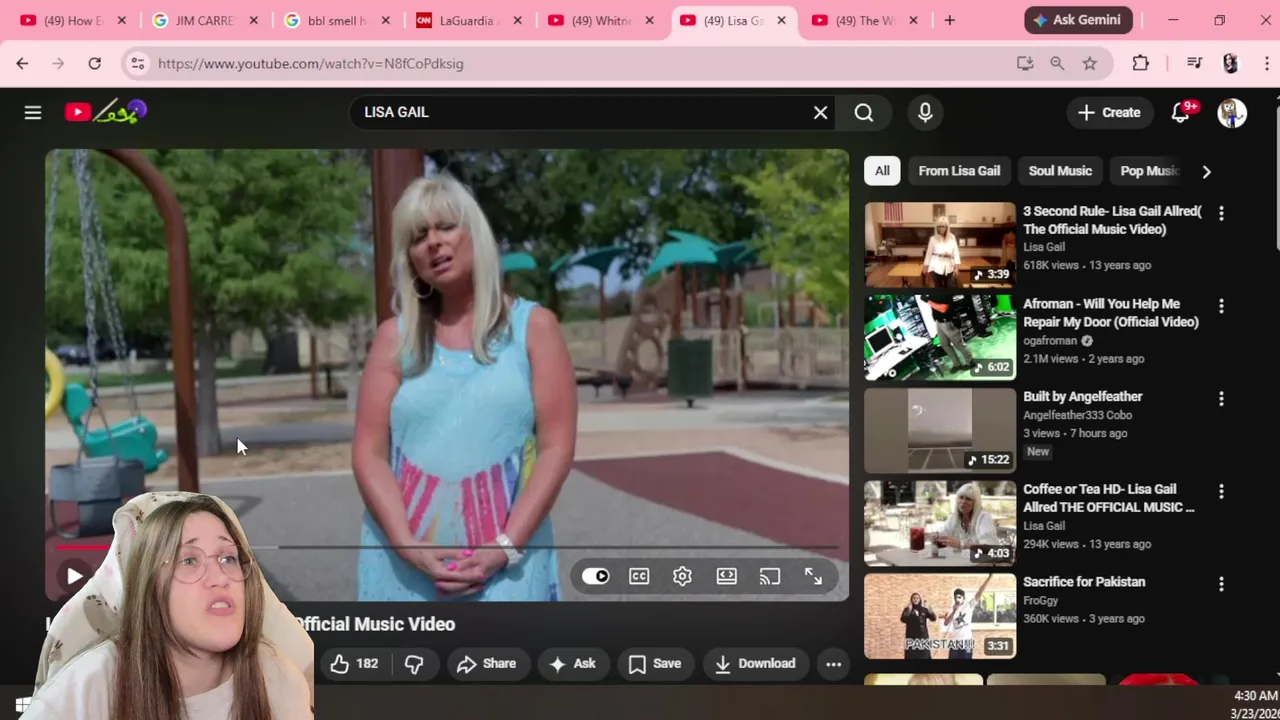Image resolution: width=1280 pixels, height=720 pixels.
Task: Open options for the 3 Second Rule video
Action: coord(1221,213)
